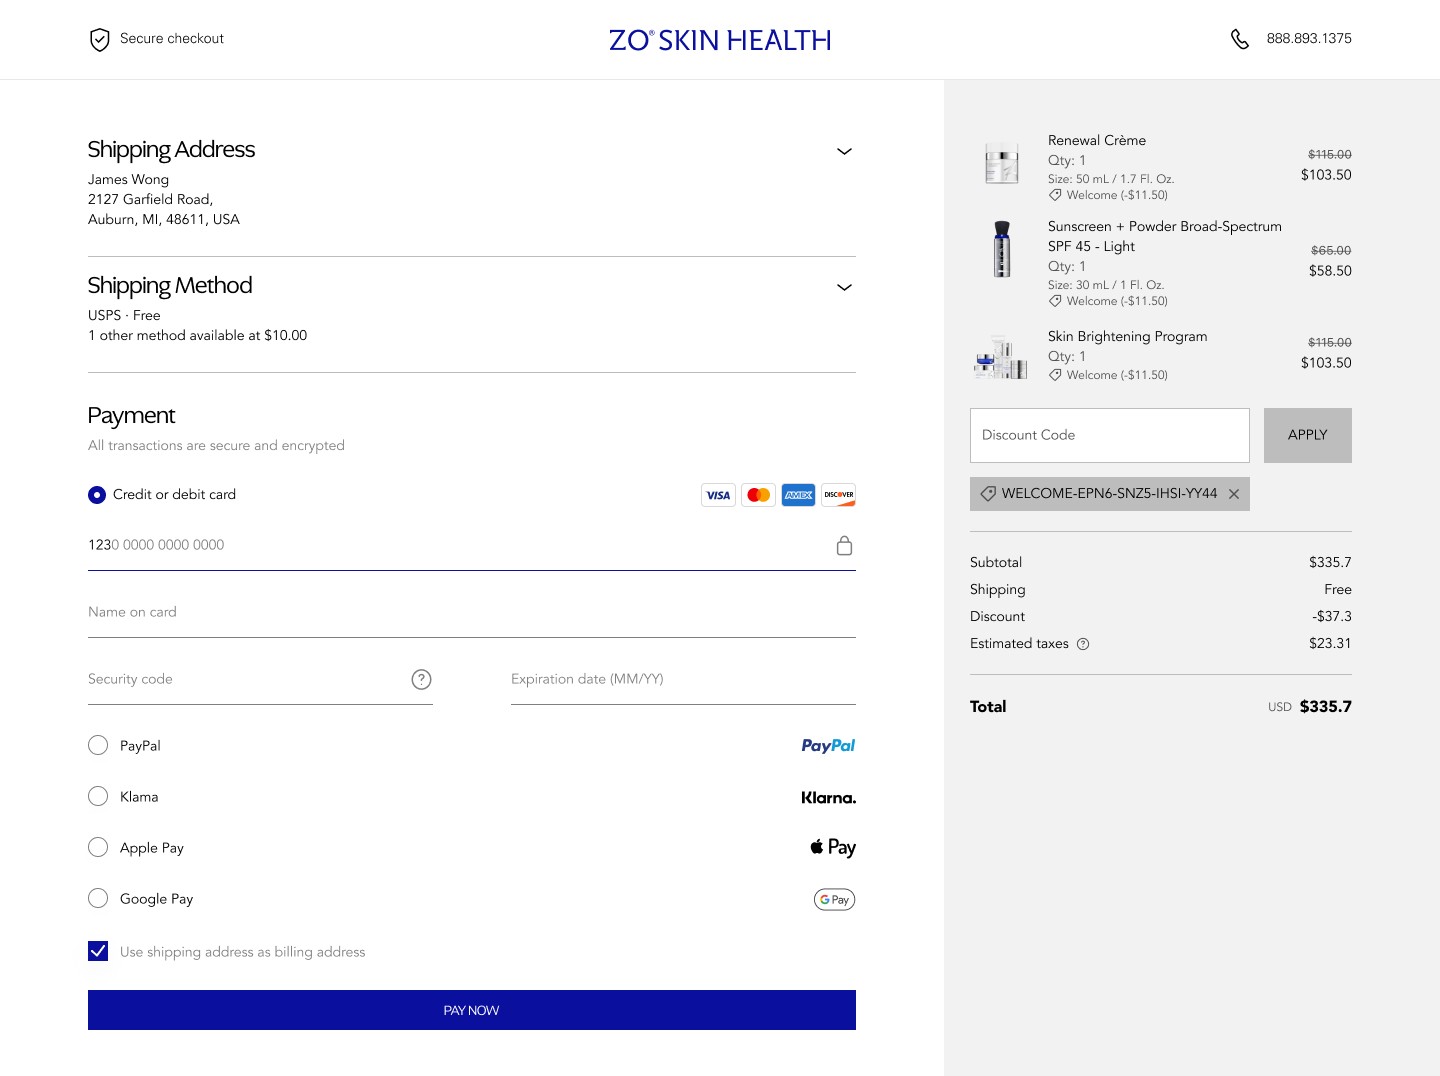Click the Mastercard icon

[x=758, y=495]
